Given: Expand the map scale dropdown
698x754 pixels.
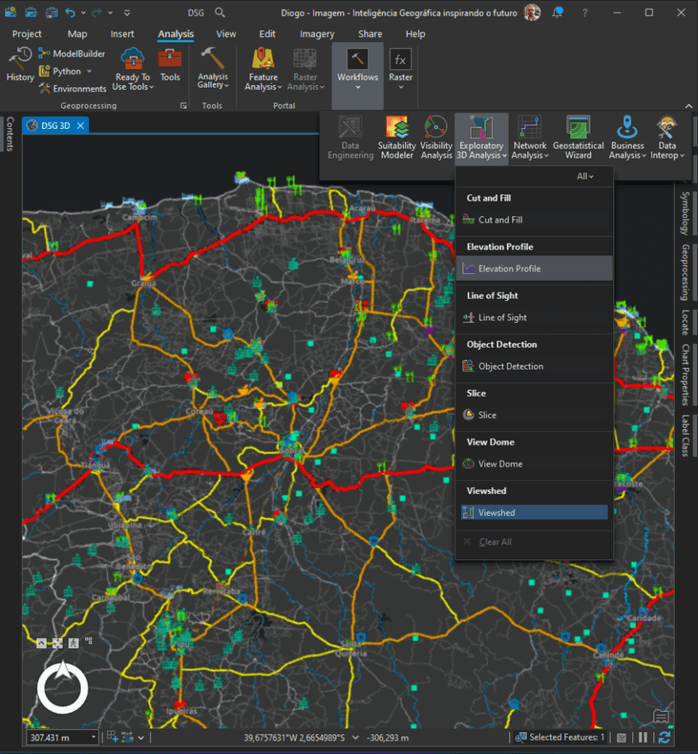Looking at the screenshot, I should tap(94, 738).
